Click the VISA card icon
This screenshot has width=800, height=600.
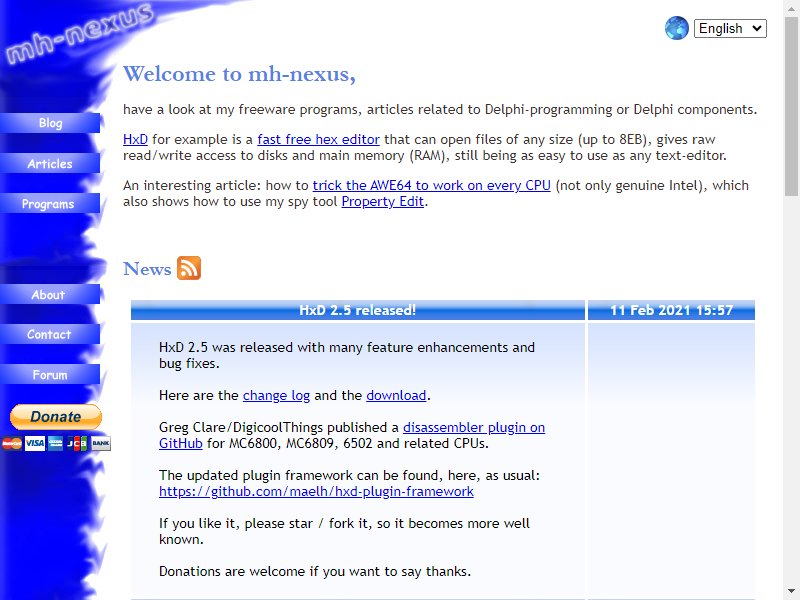(35, 443)
